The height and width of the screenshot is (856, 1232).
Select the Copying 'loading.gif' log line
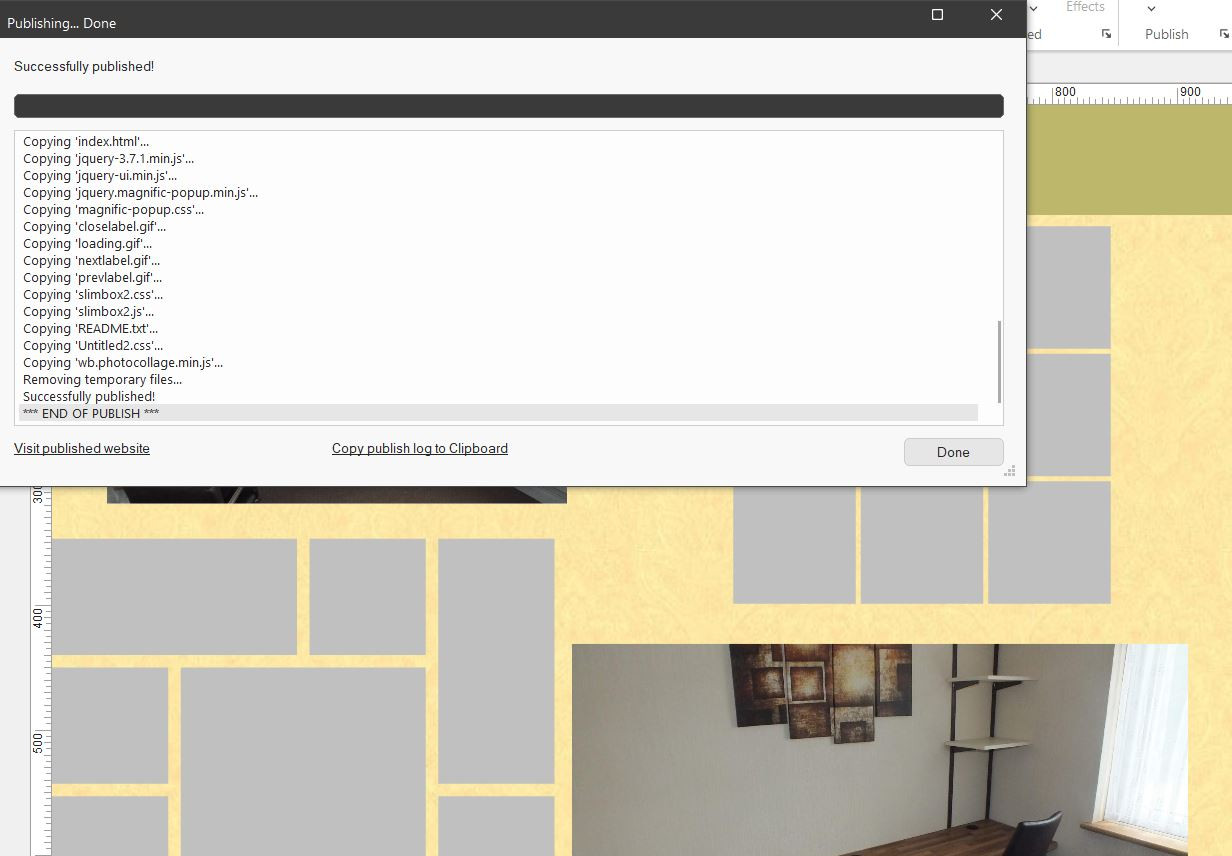498,243
